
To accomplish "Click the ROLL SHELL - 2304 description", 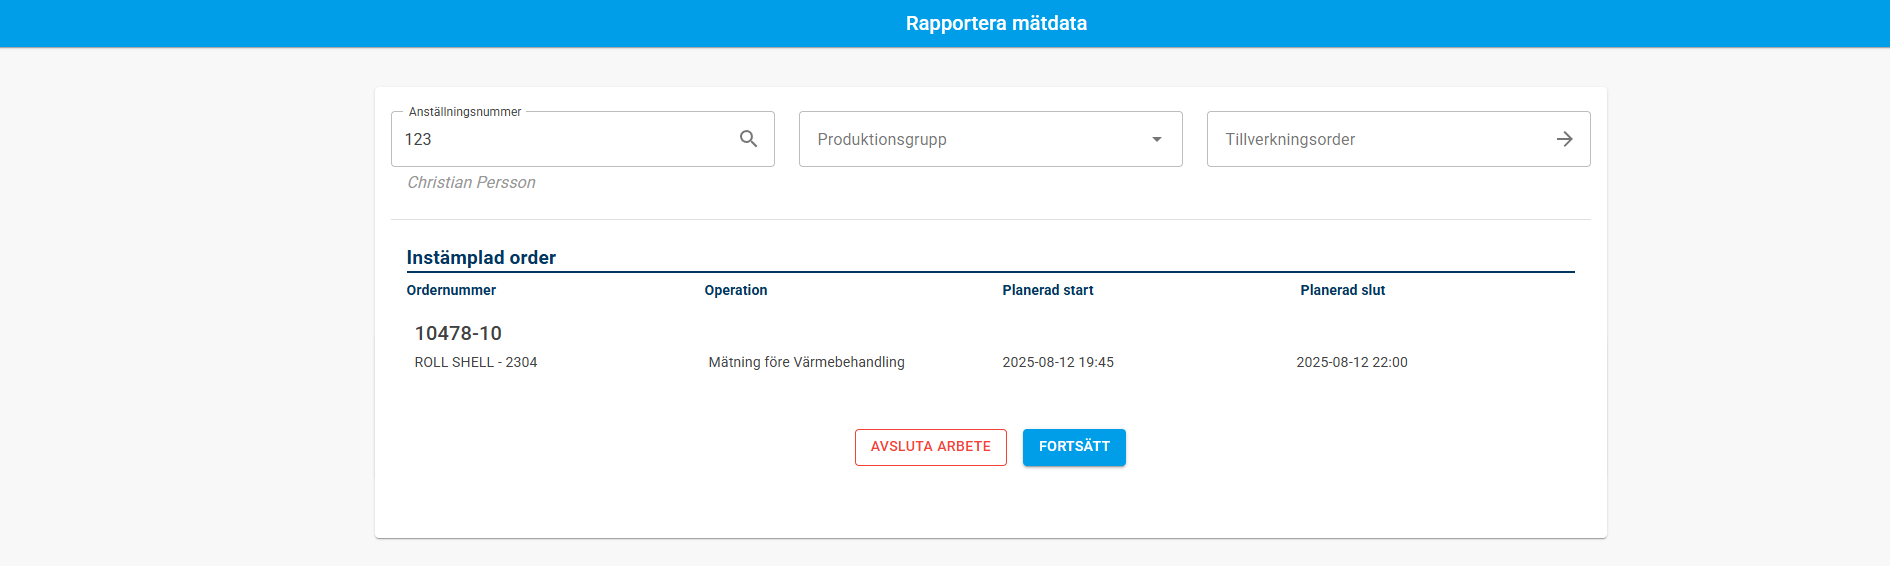I will click(x=476, y=362).
